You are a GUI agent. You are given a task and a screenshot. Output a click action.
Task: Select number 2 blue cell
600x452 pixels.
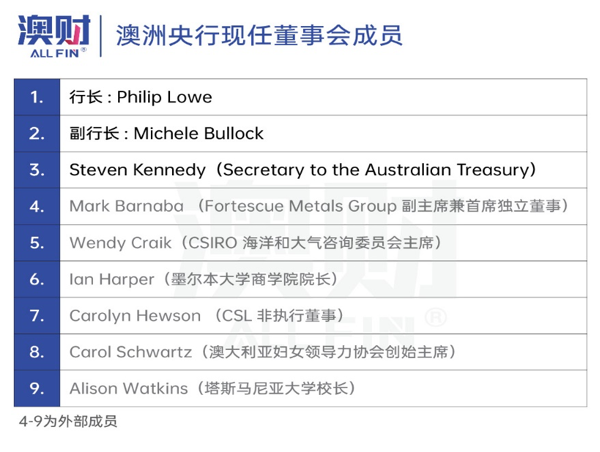point(37,134)
